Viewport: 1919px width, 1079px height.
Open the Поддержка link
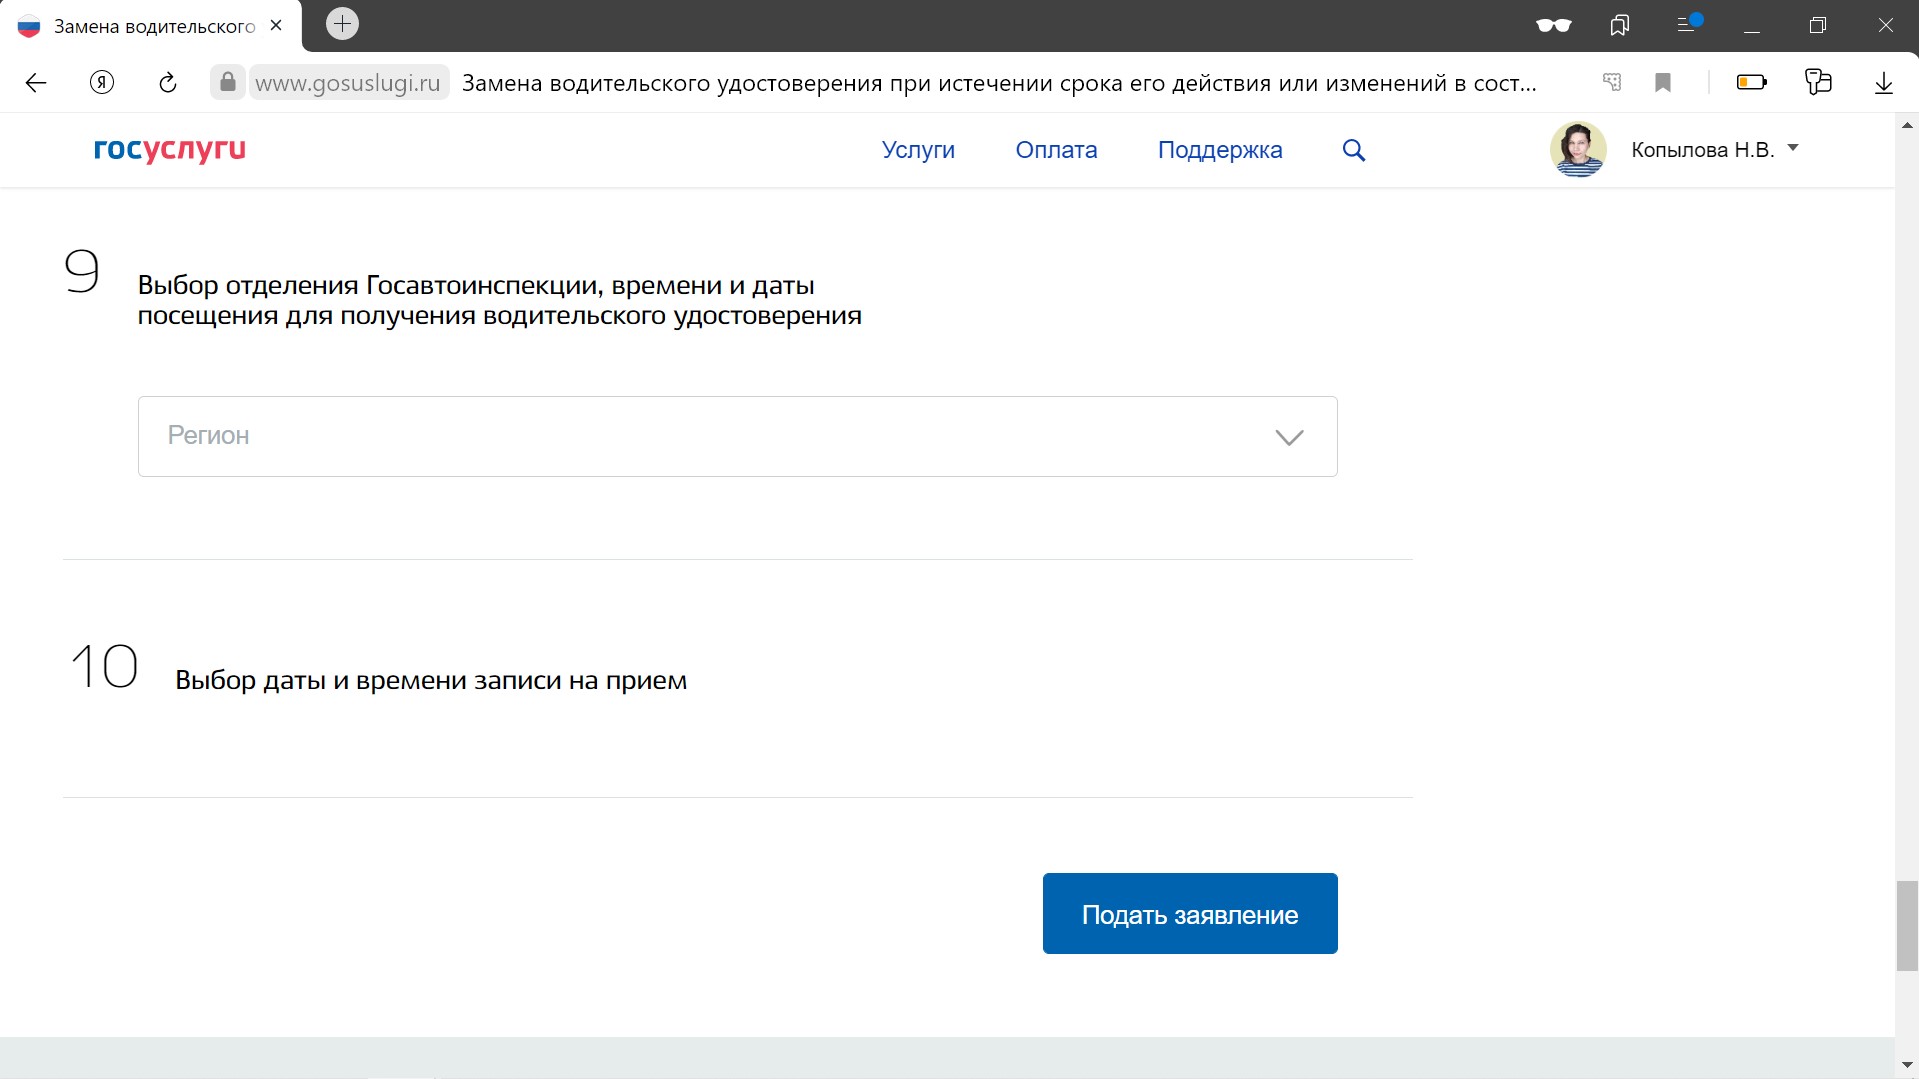click(1219, 150)
